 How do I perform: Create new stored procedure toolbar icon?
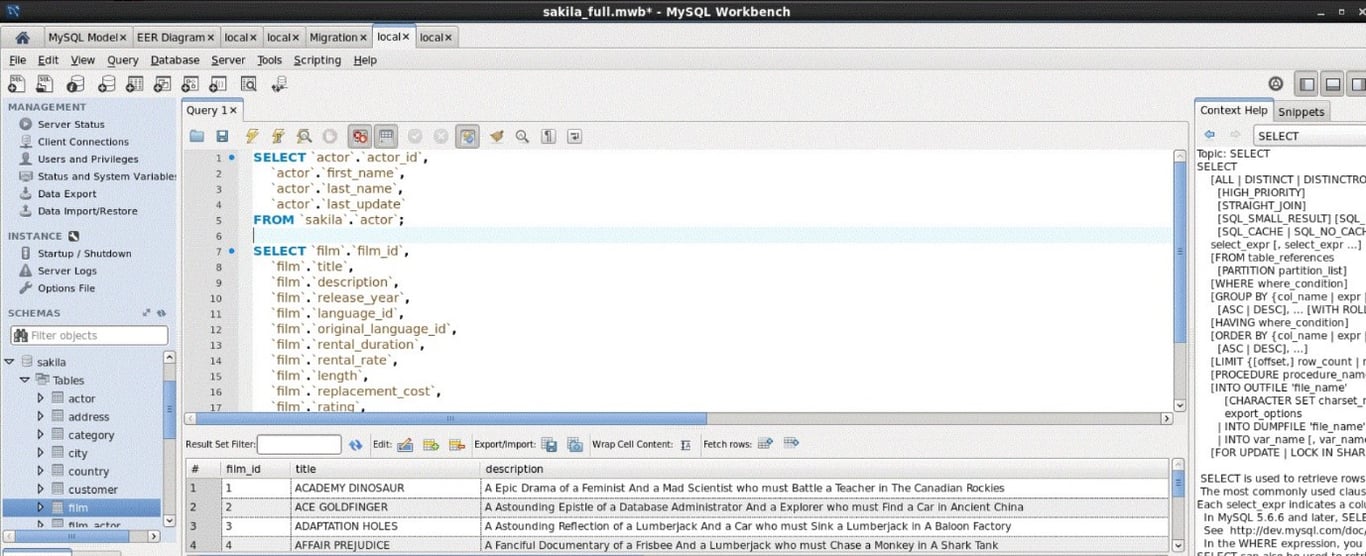pyautogui.click(x=192, y=85)
